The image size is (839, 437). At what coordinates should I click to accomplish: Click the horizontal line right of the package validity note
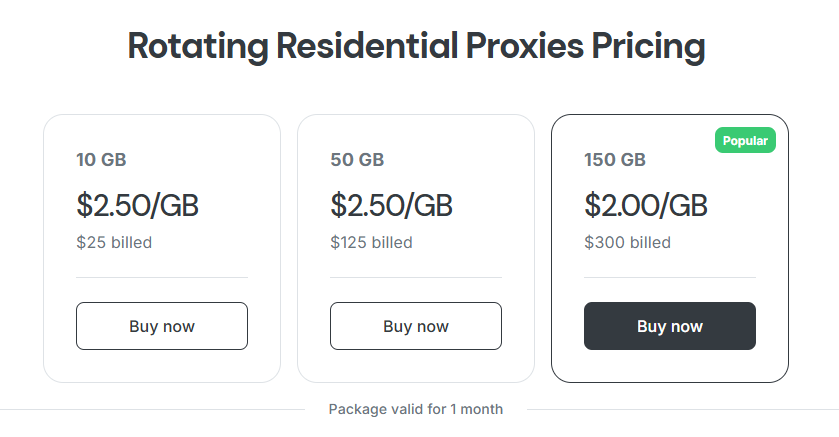click(x=680, y=409)
